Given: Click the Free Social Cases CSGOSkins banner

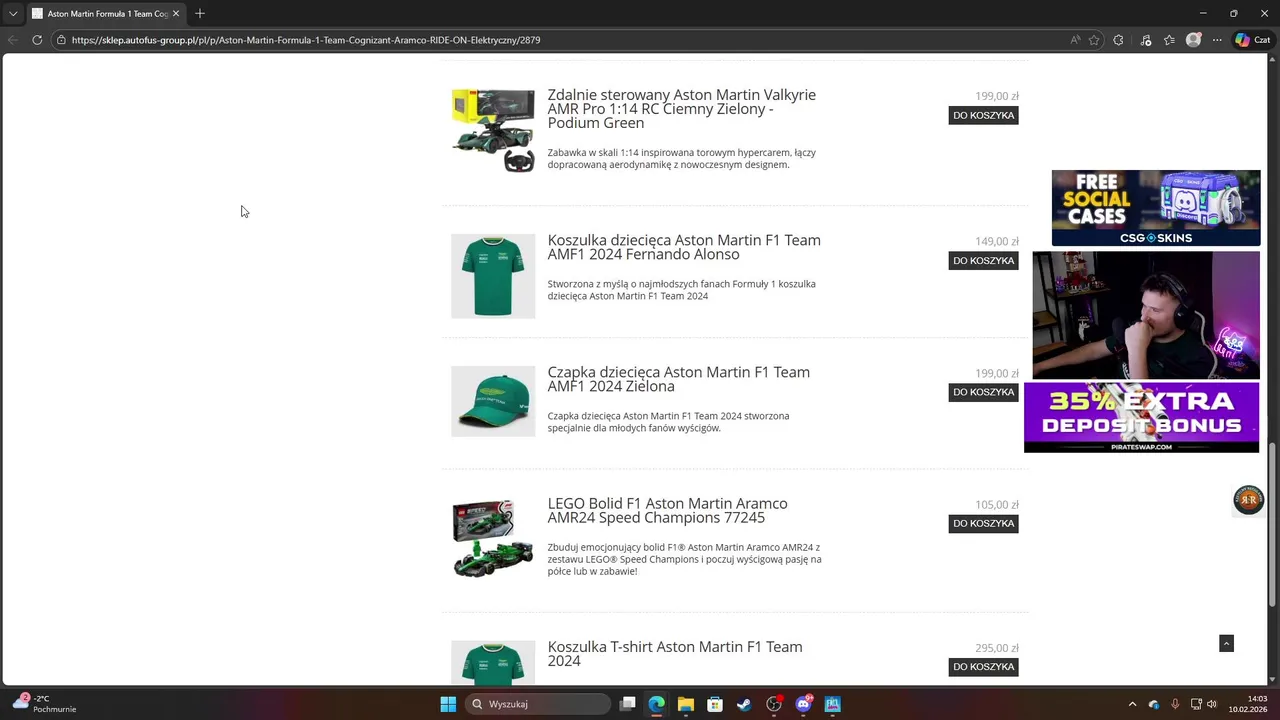Looking at the screenshot, I should 1156,208.
